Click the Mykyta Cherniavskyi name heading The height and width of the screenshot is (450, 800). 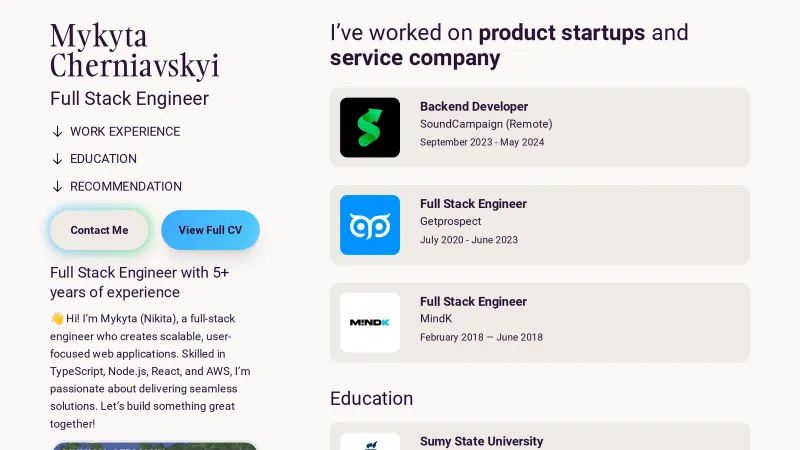point(134,51)
